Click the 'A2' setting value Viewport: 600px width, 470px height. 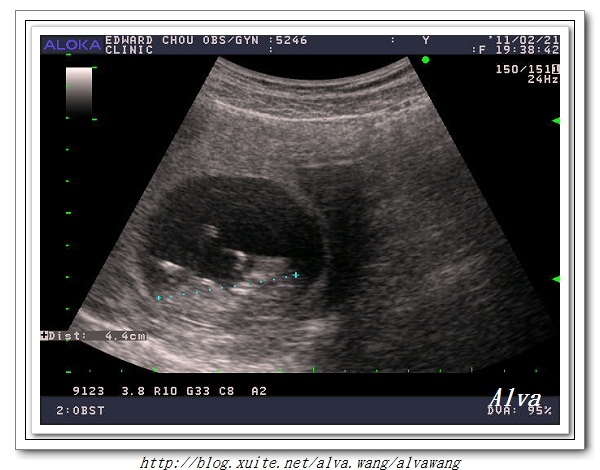[x=259, y=391]
